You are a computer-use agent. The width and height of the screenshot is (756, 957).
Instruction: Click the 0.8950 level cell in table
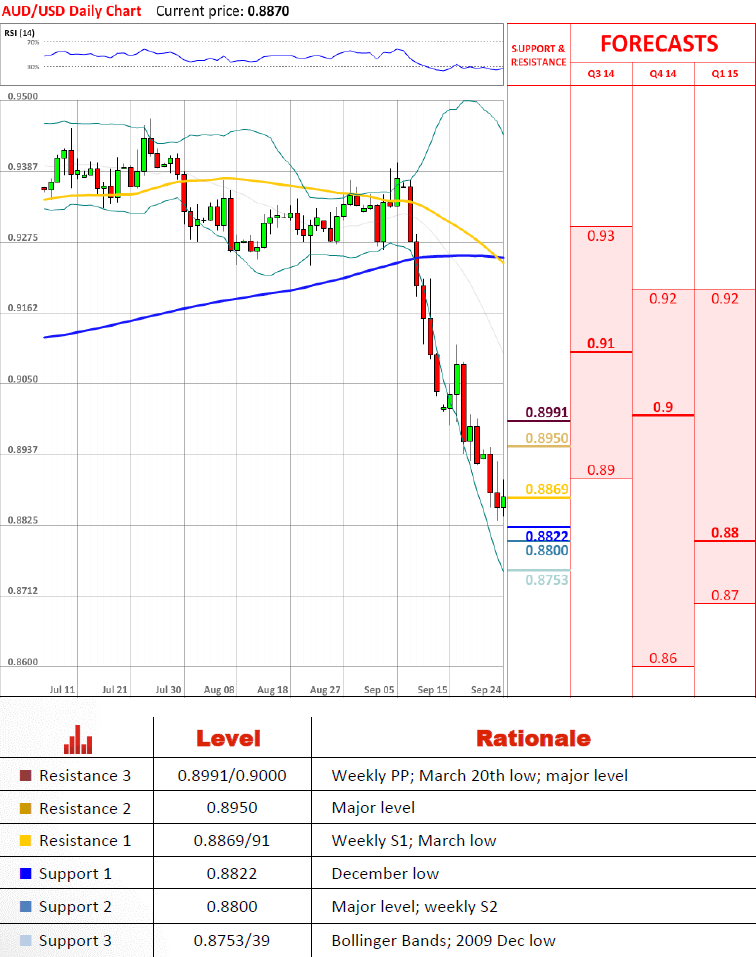(232, 808)
